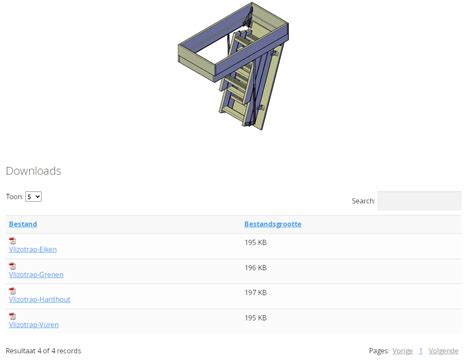Go to next page via Volgende
Screen dimensions: 474x364
(443, 351)
